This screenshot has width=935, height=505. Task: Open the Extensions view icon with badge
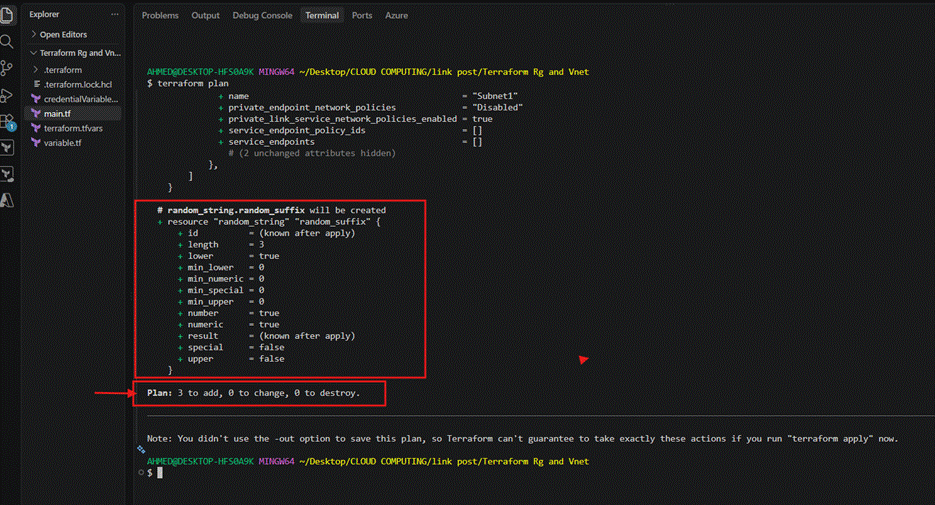pyautogui.click(x=7, y=122)
